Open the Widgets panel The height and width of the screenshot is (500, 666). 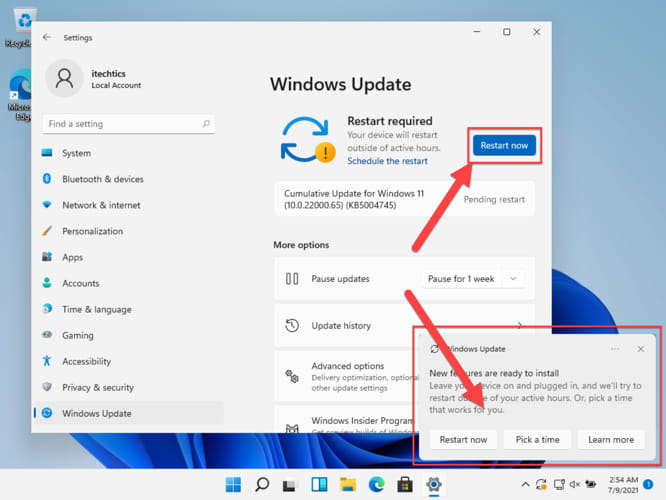319,484
